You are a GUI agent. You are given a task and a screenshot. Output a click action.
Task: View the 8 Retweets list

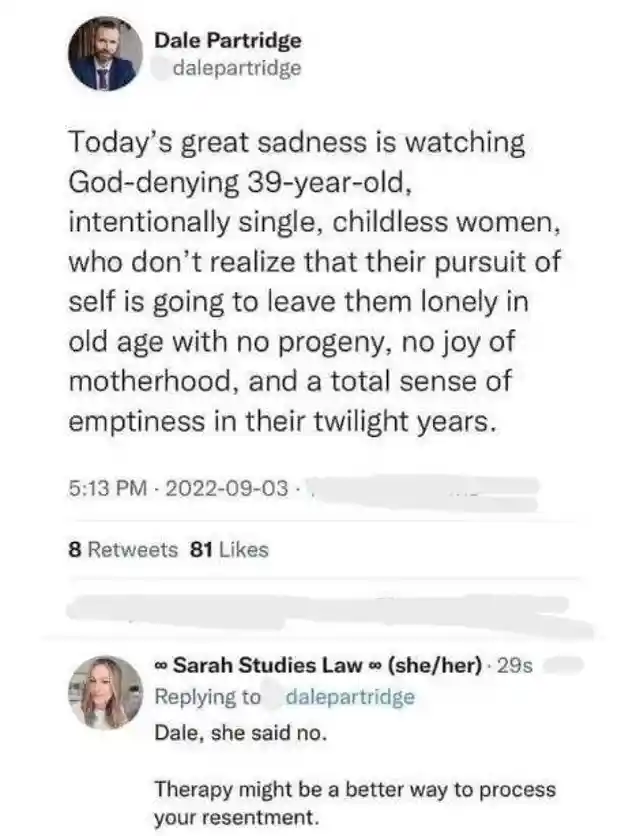pos(123,550)
